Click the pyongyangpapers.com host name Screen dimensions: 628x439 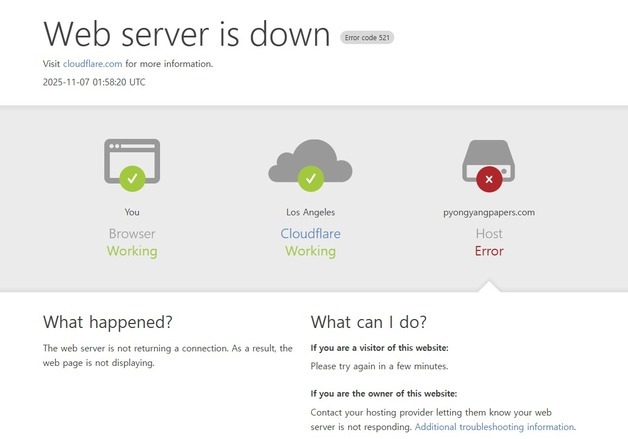pyautogui.click(x=489, y=212)
